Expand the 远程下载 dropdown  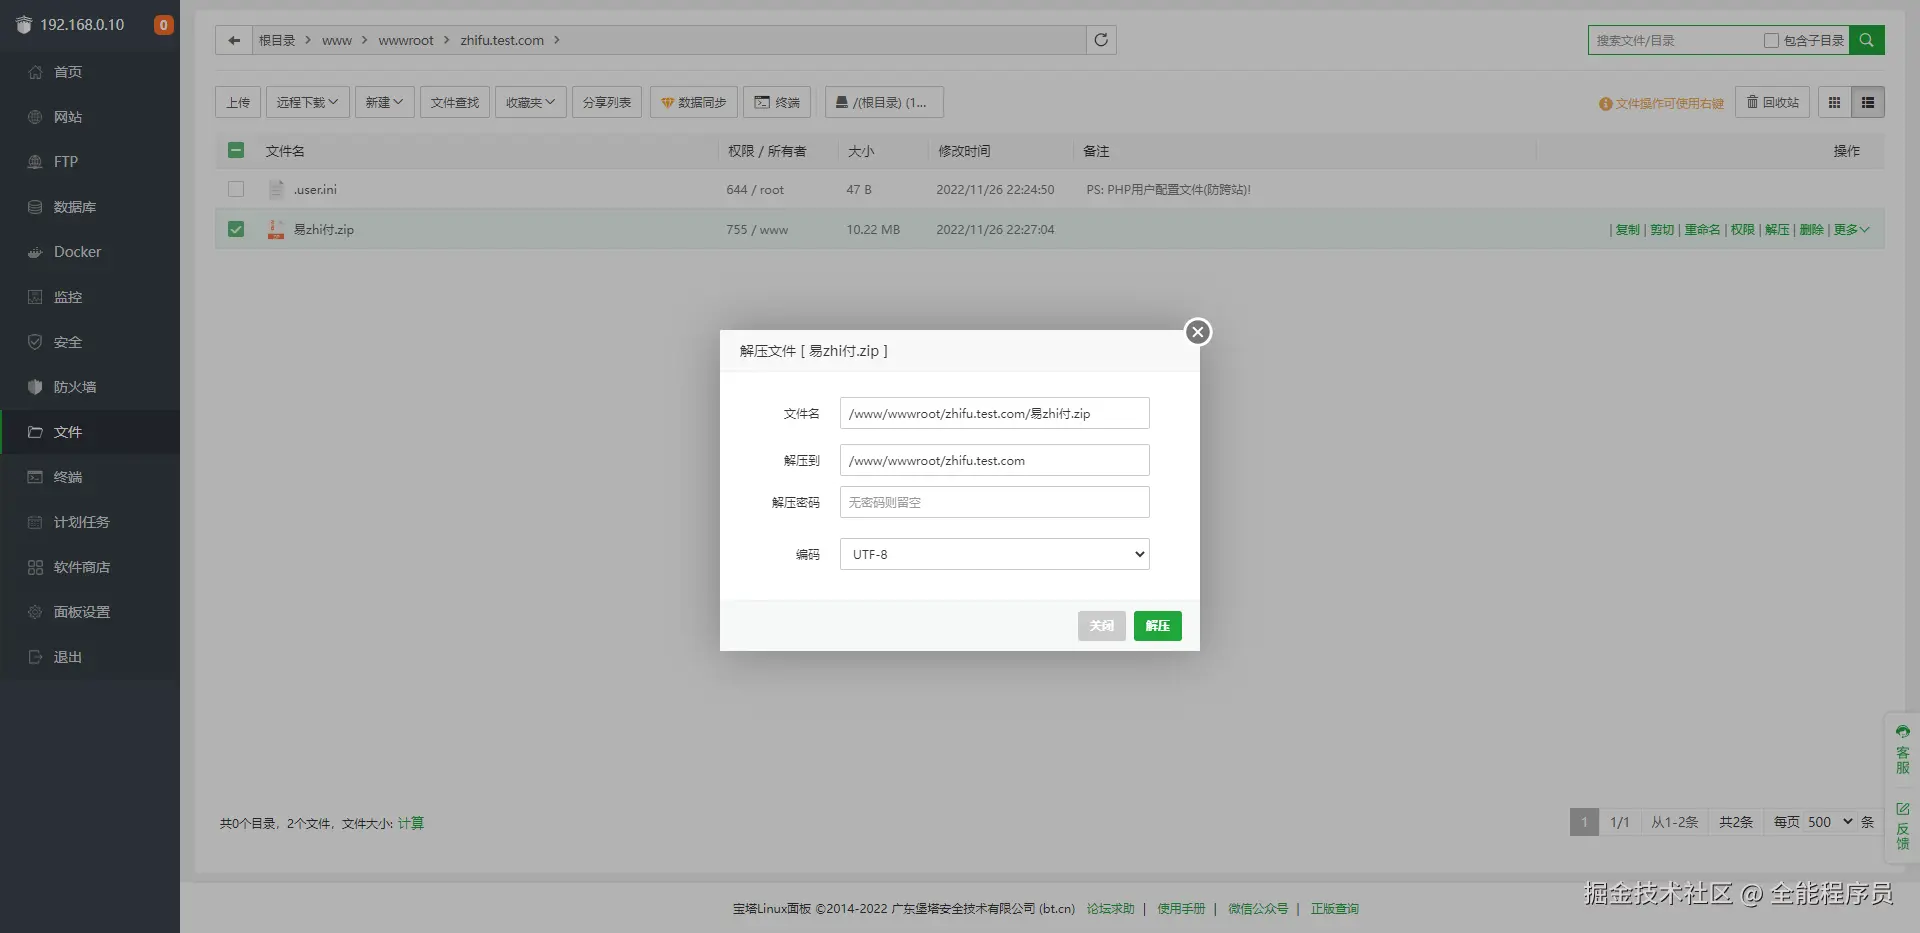[x=308, y=102]
